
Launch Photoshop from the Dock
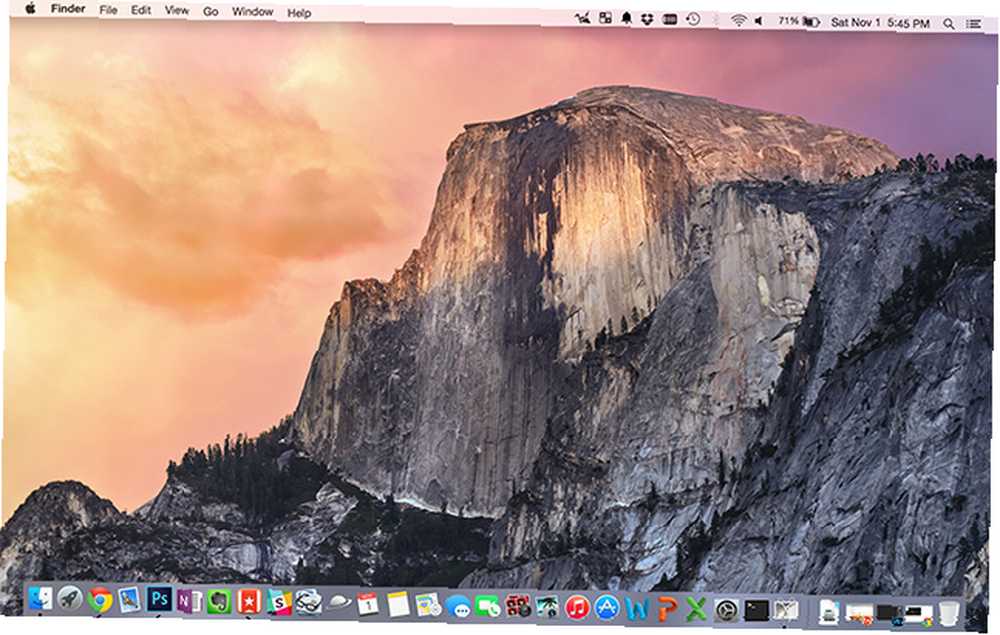(x=159, y=600)
